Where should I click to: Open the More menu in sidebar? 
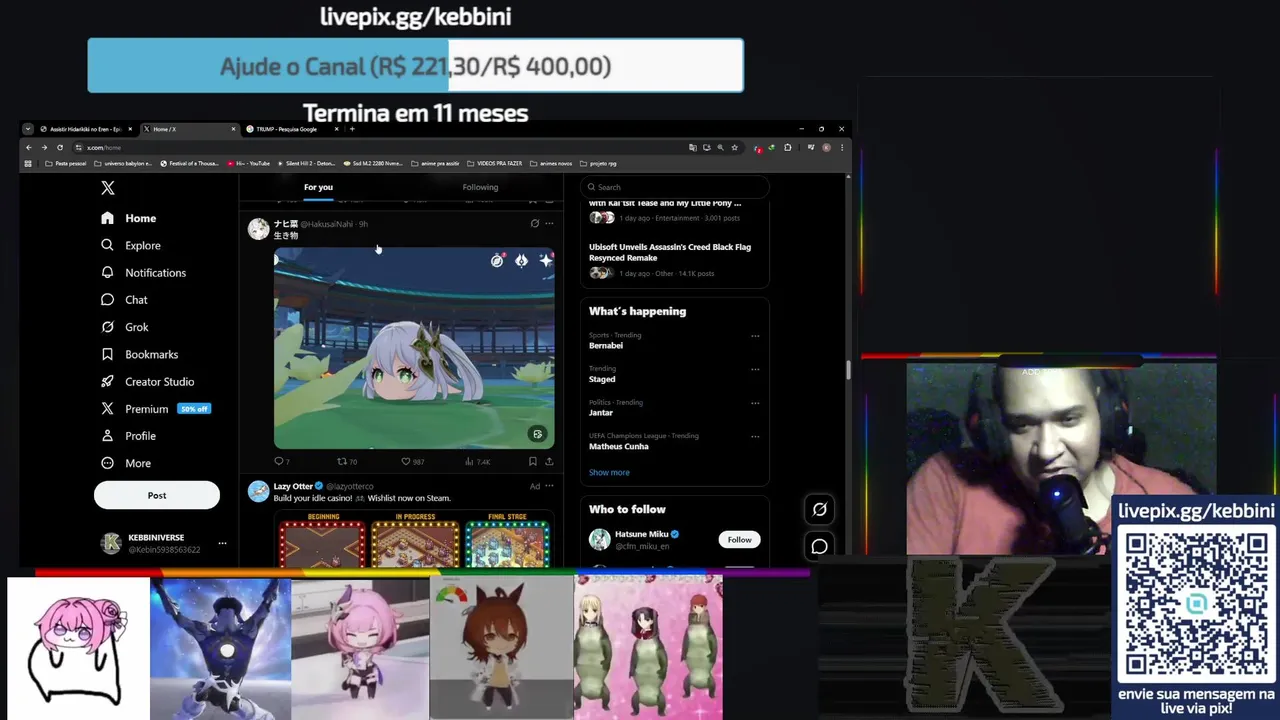[126, 463]
